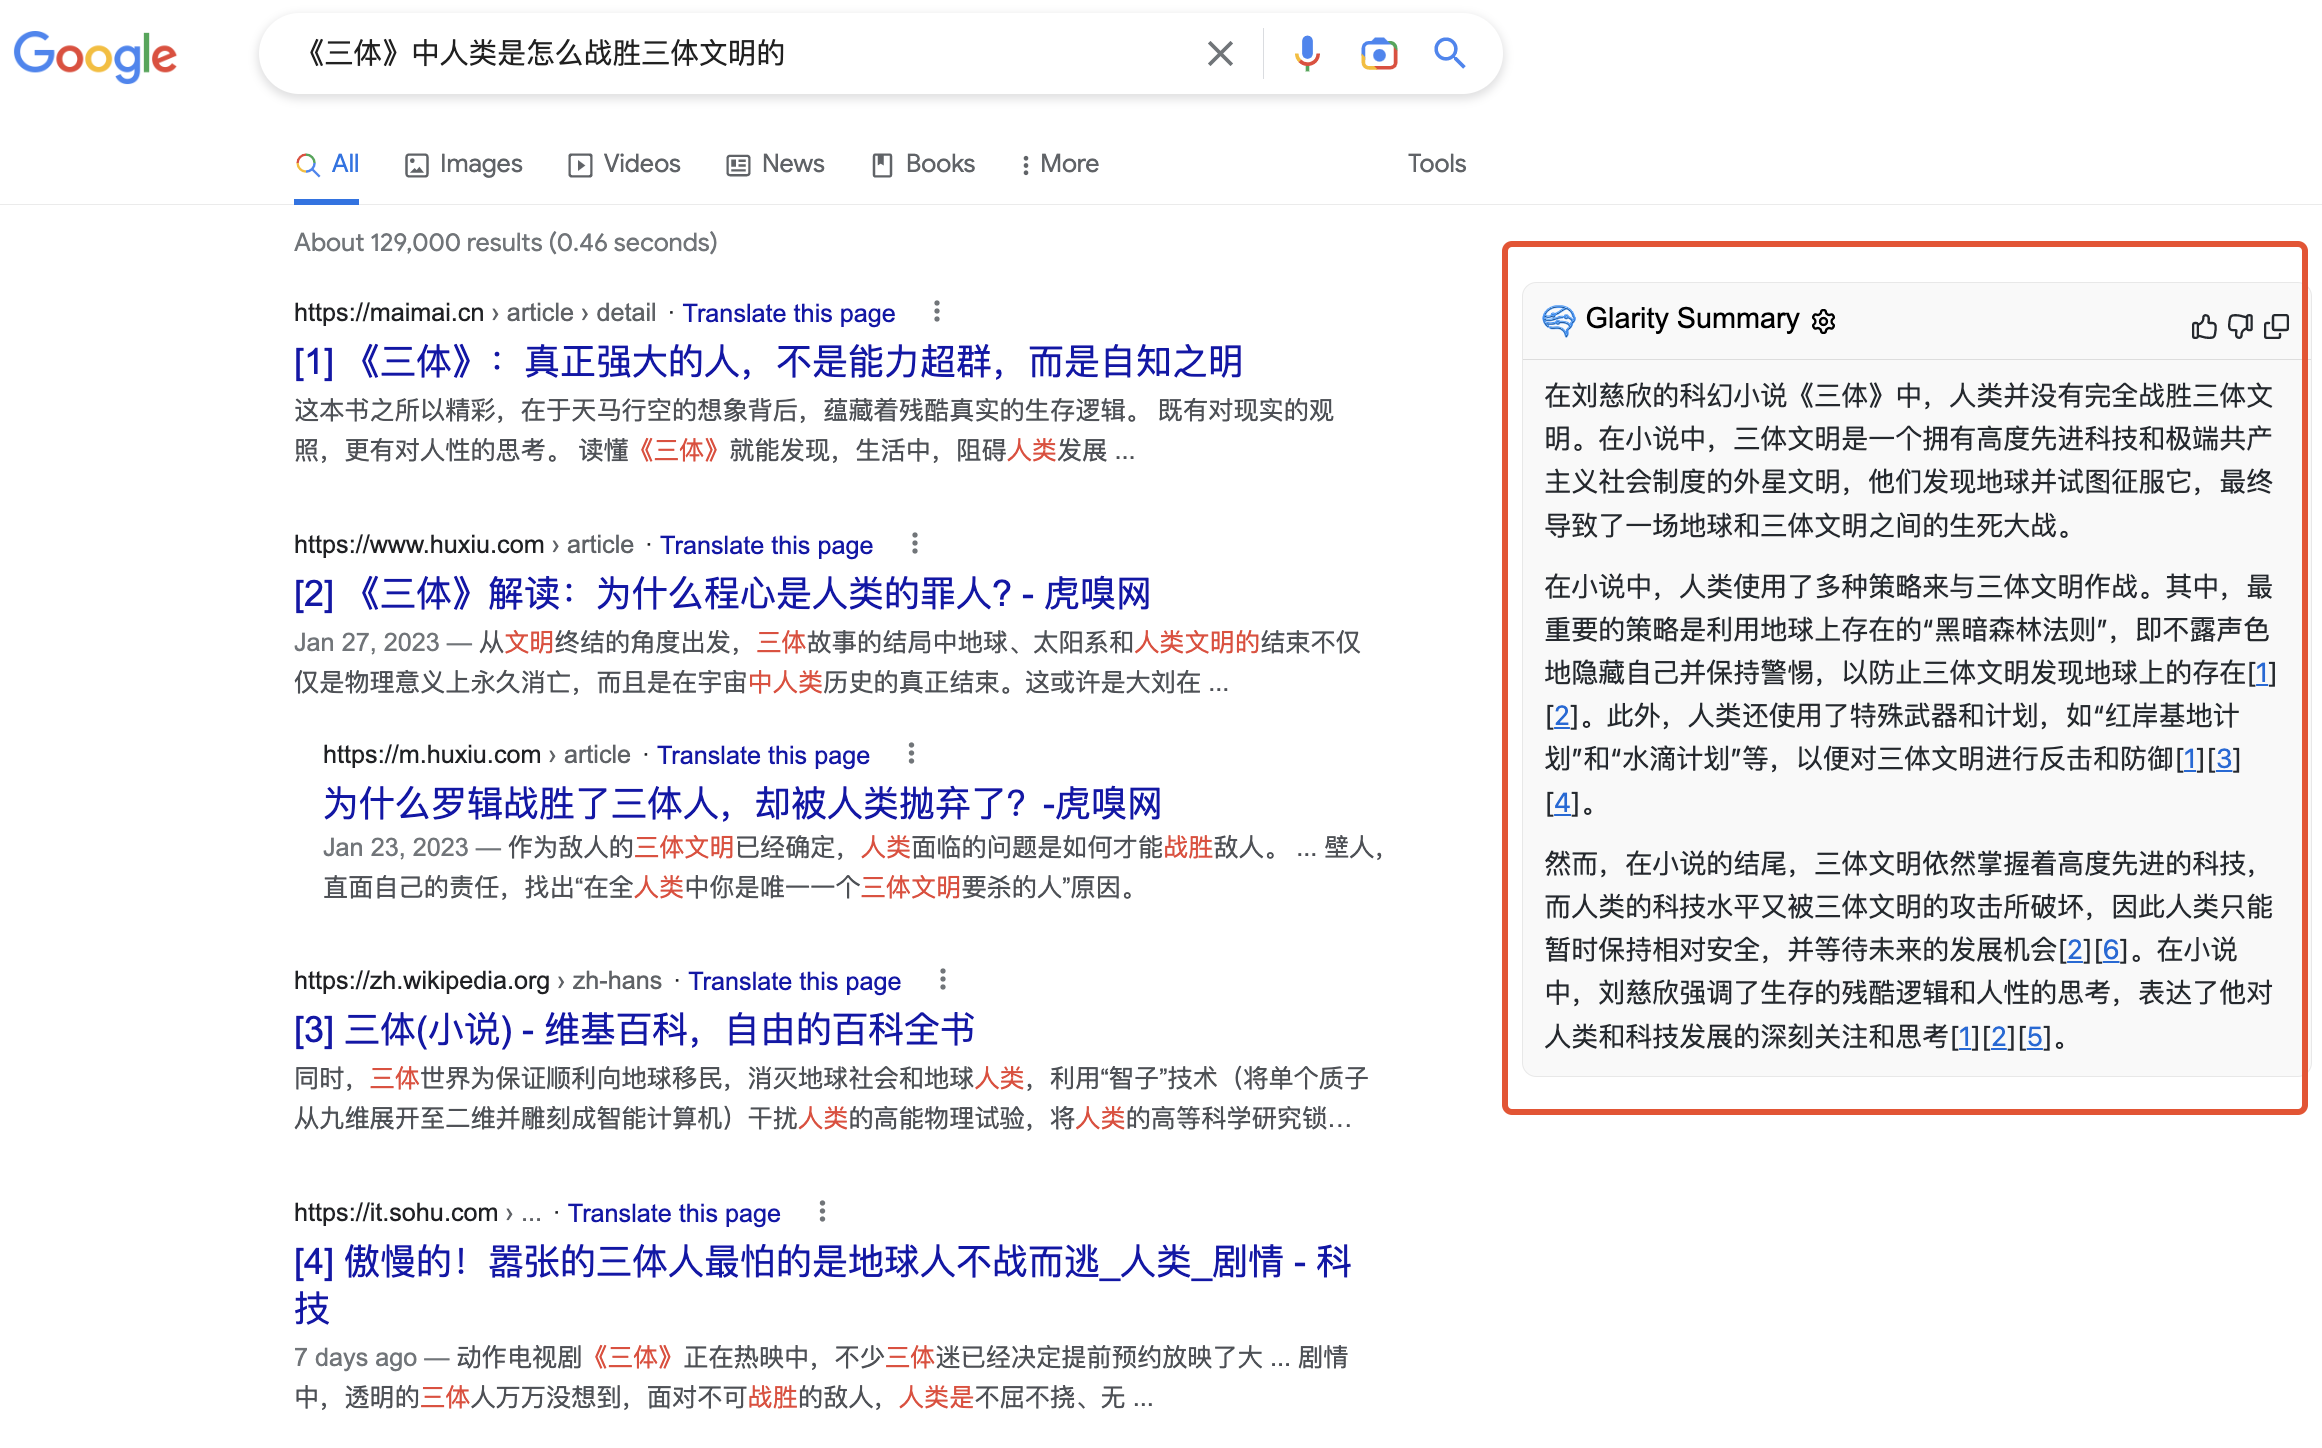Click the Glarity brain logo icon

pyautogui.click(x=1556, y=319)
